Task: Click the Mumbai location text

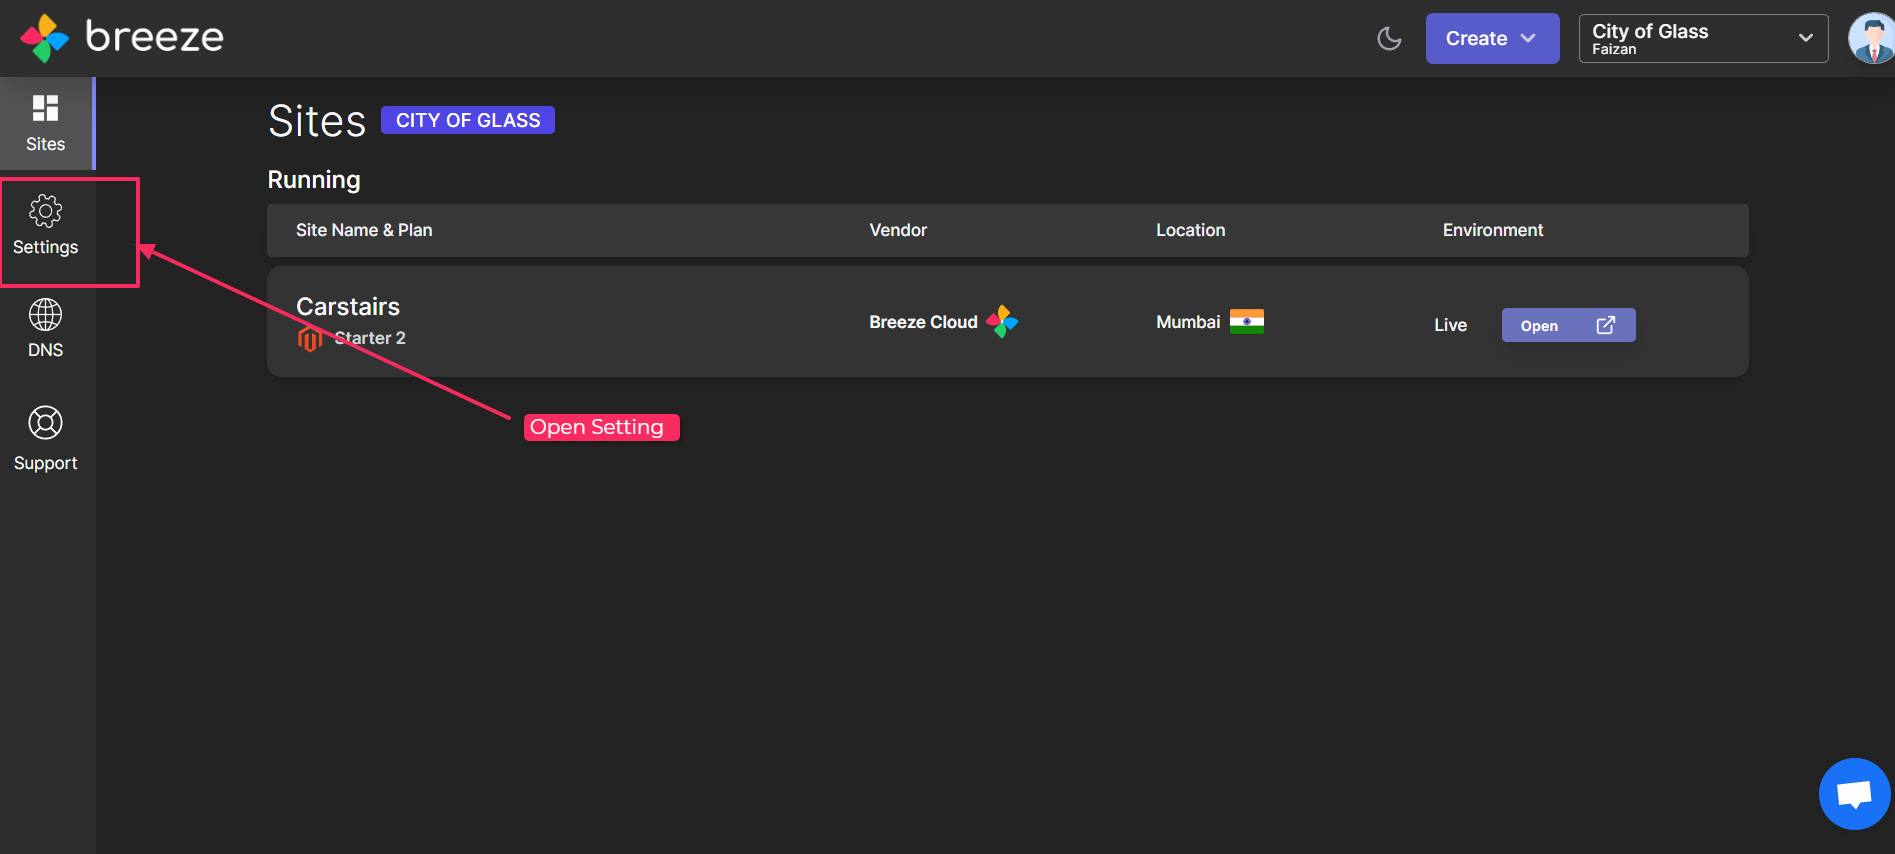Action: pyautogui.click(x=1188, y=322)
